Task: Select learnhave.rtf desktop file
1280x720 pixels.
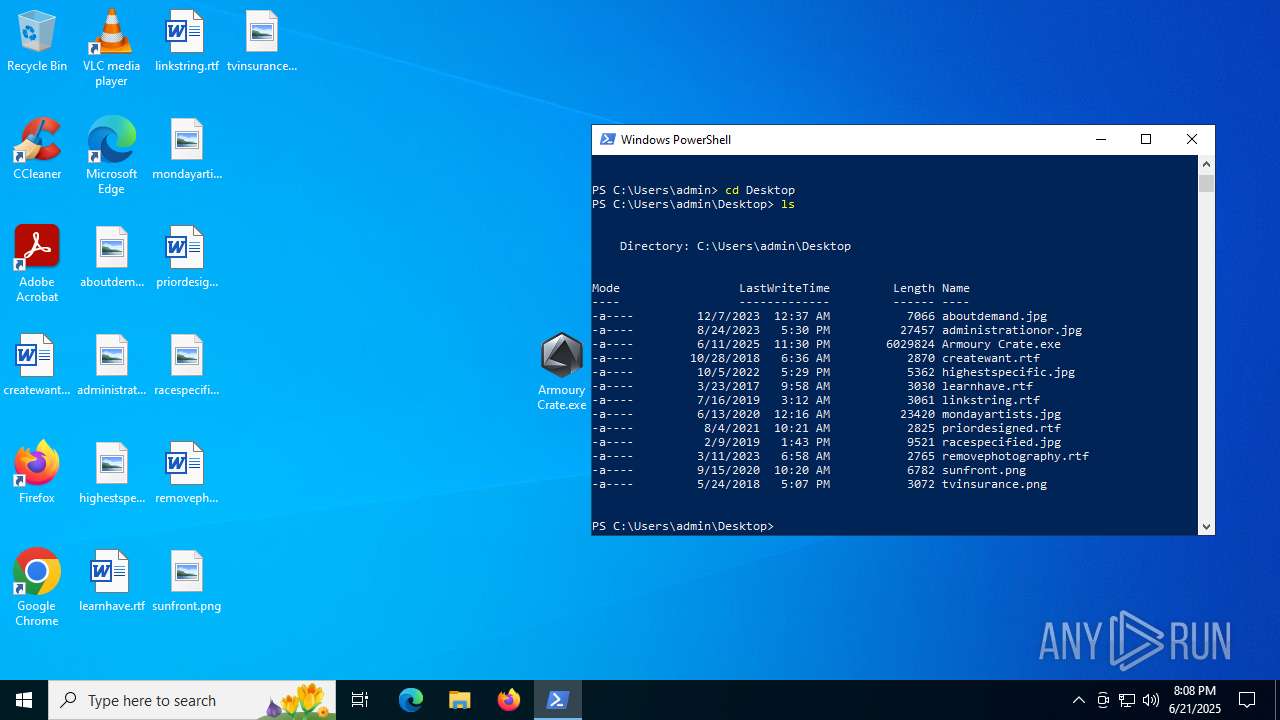Action: coord(111,582)
